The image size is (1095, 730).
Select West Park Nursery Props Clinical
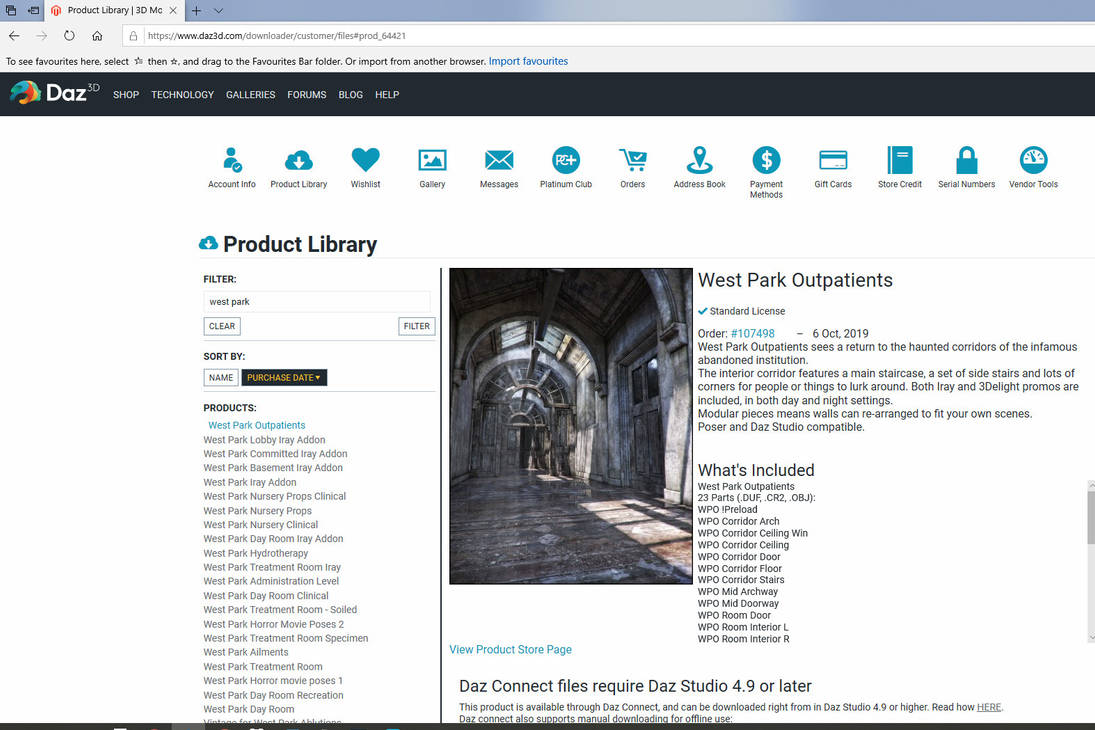[x=274, y=496]
